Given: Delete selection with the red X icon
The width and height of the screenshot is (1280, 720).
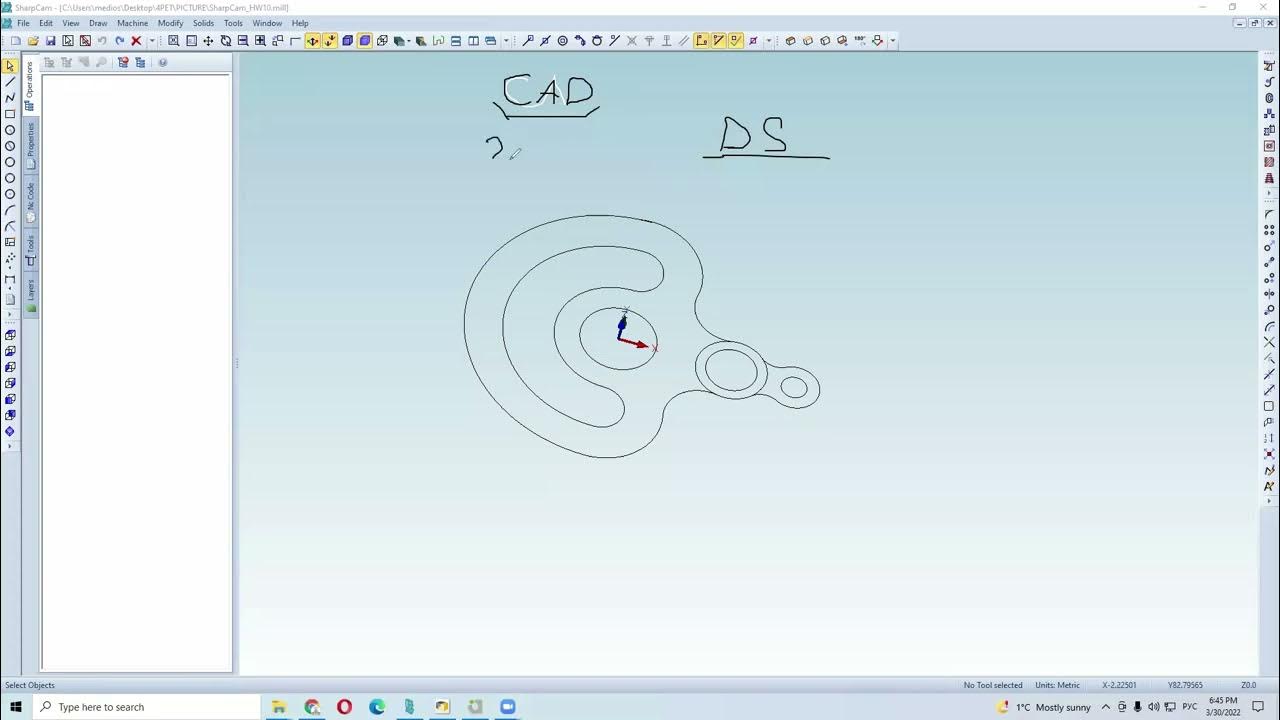Looking at the screenshot, I should (x=136, y=41).
